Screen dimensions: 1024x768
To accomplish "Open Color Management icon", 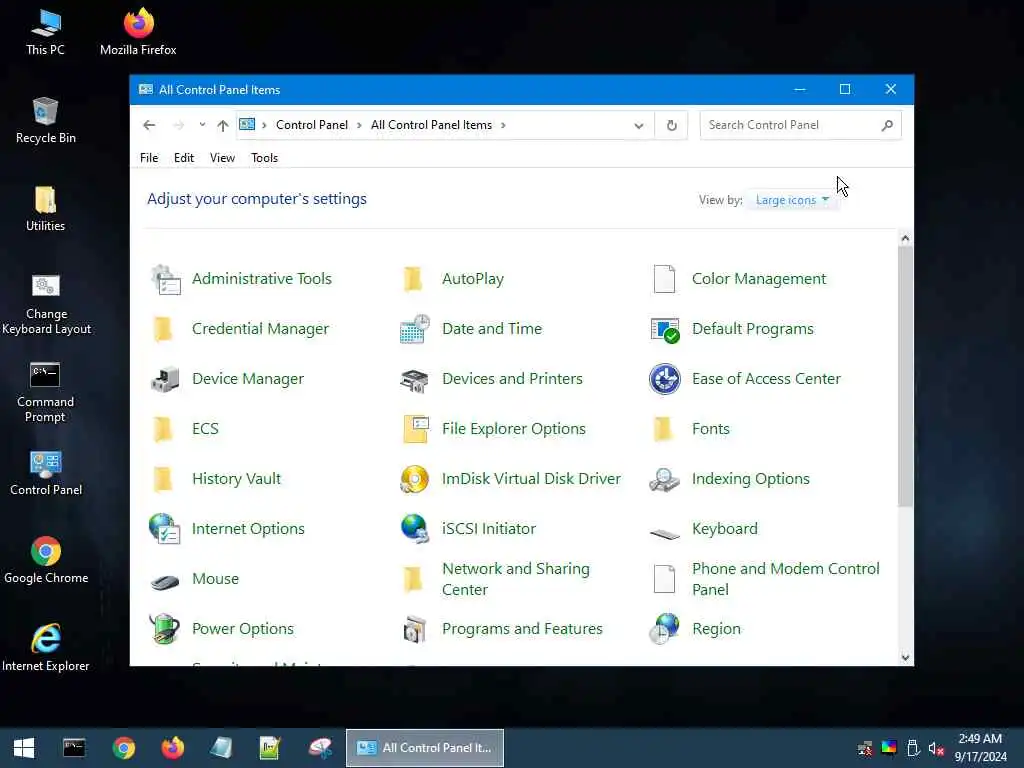I will (x=664, y=280).
